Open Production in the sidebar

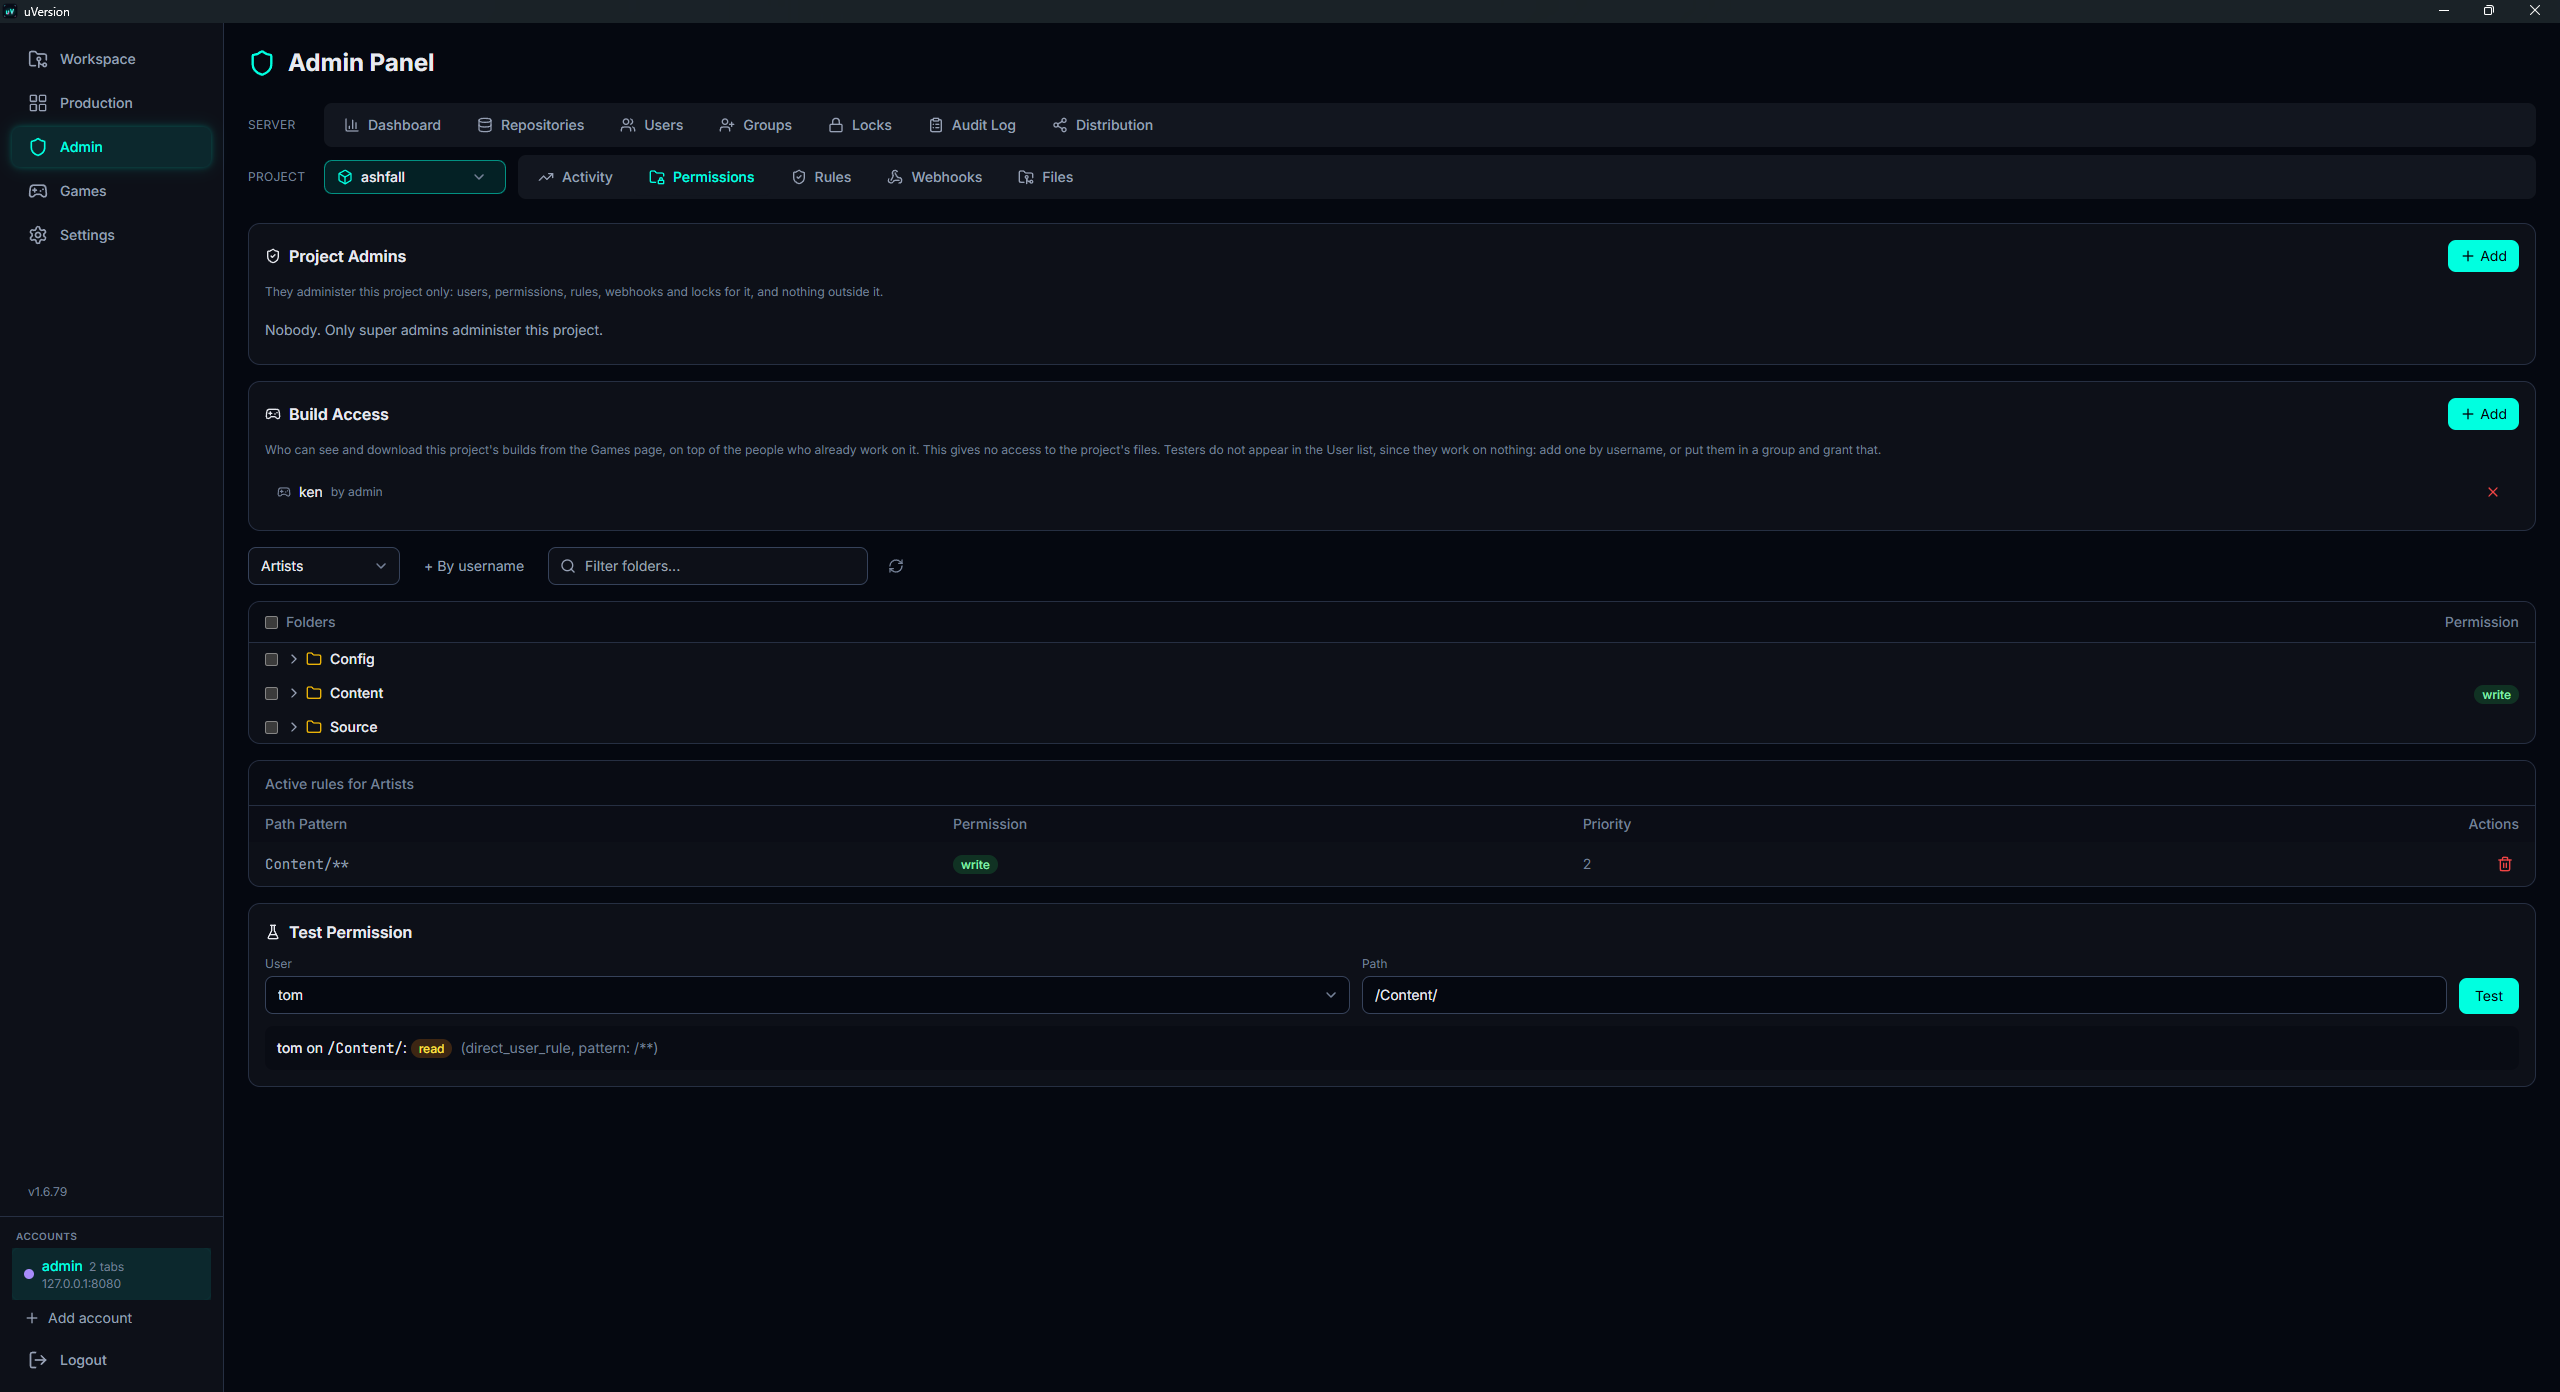(111, 103)
